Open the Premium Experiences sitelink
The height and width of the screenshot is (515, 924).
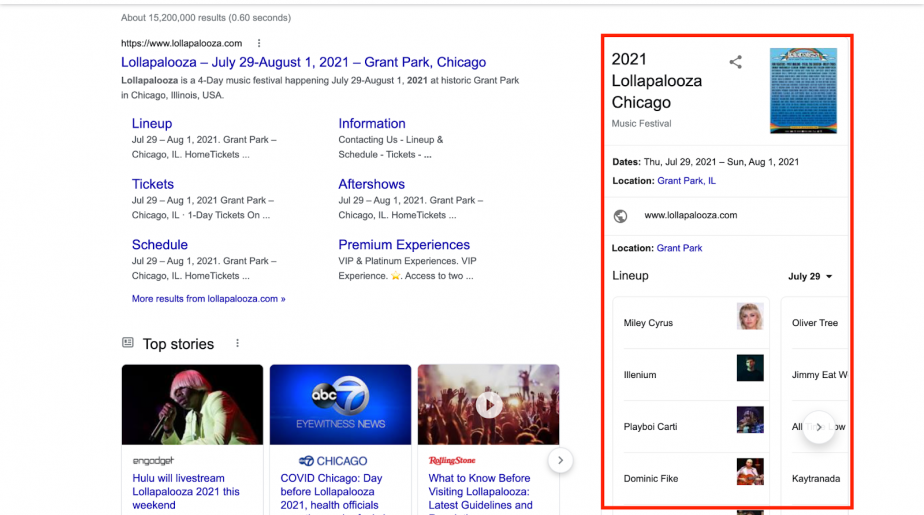[x=404, y=245]
